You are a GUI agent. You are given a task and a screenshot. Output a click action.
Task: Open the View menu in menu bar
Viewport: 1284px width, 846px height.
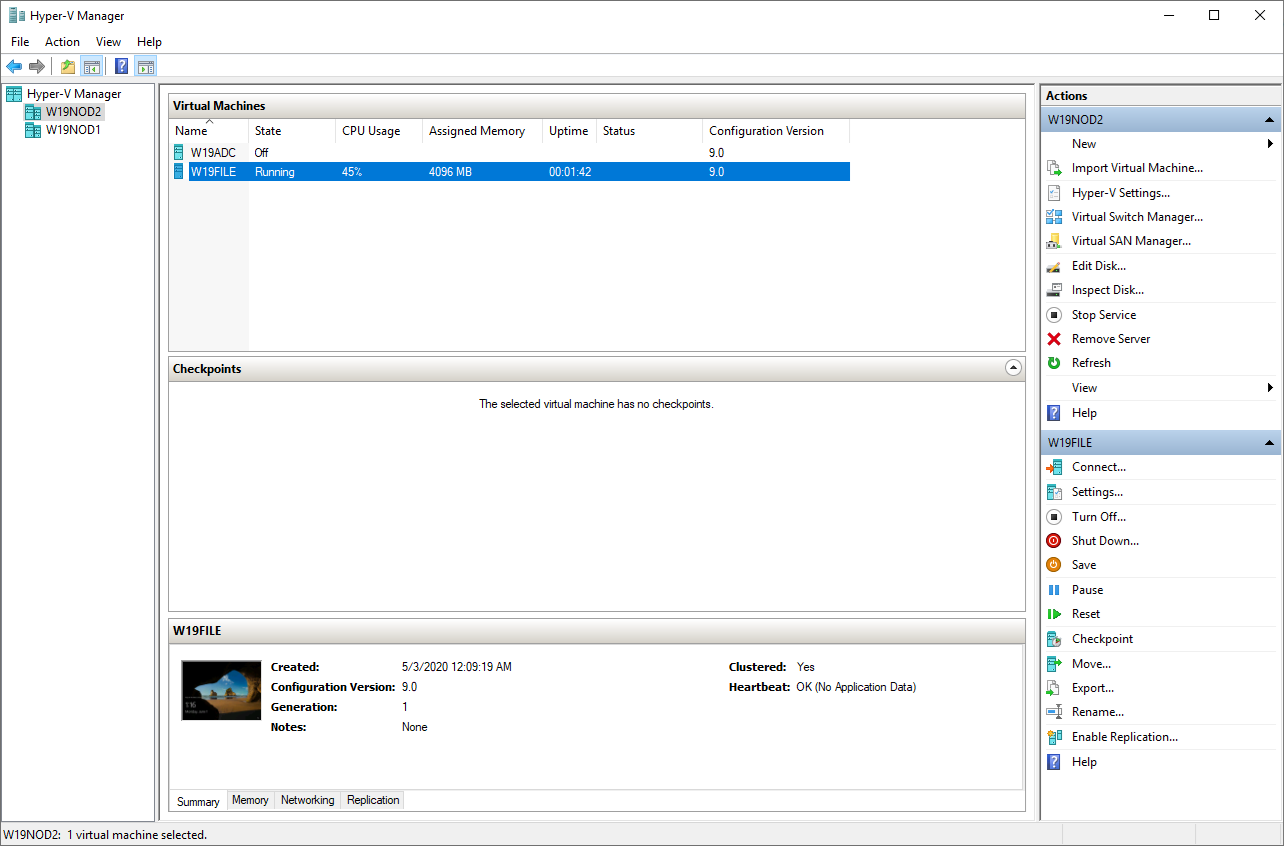108,42
